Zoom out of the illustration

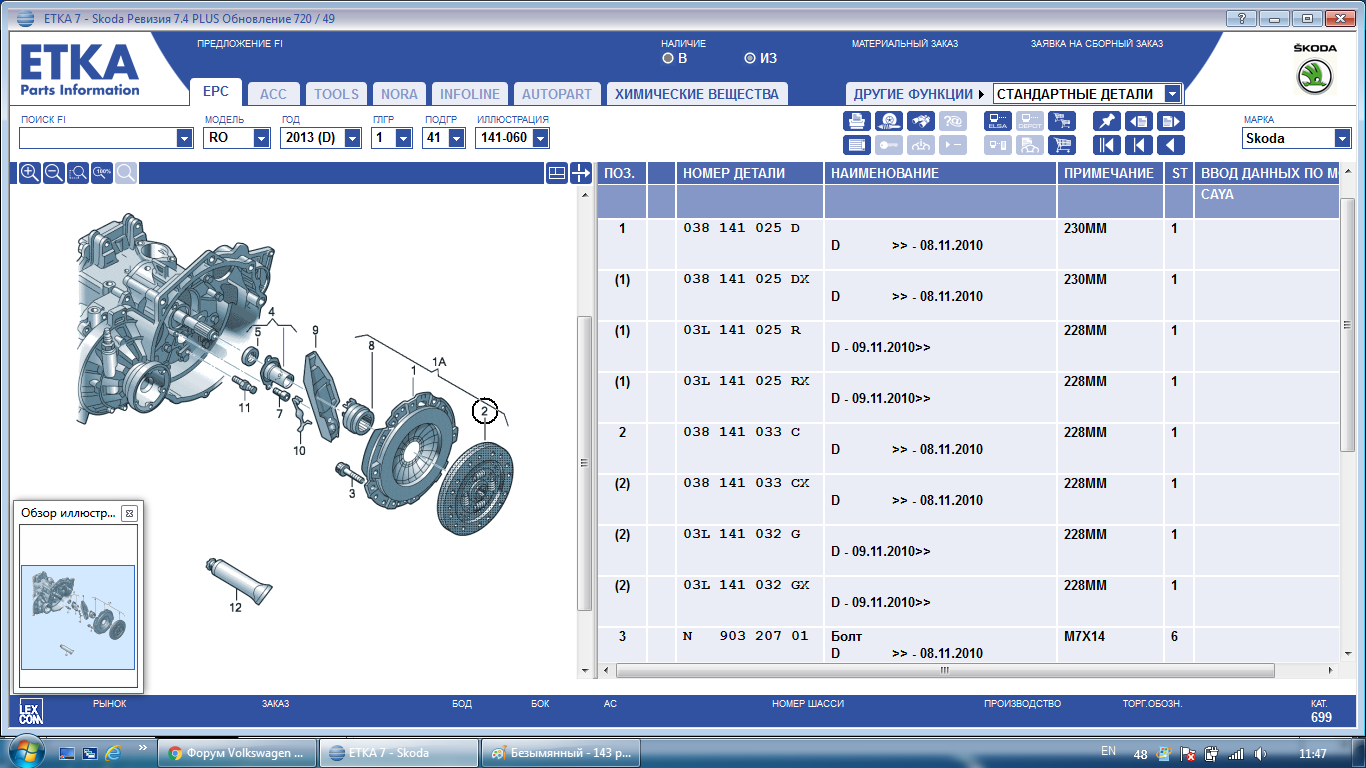54,173
